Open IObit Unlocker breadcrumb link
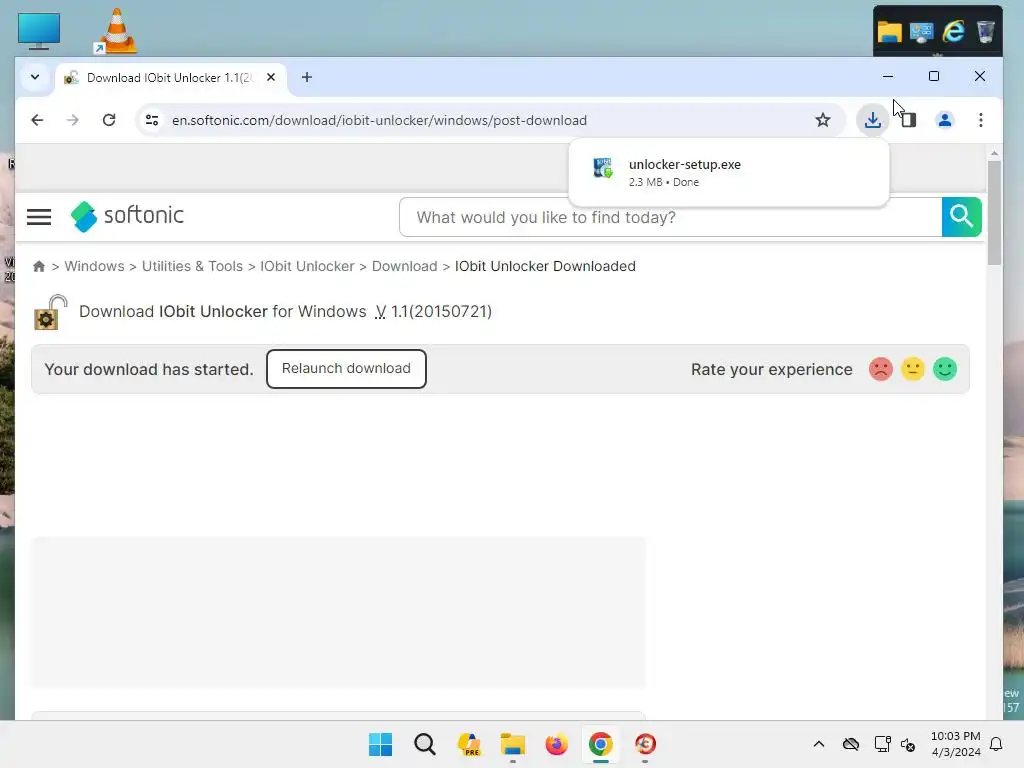Screen dimensions: 1024x768 tap(307, 266)
